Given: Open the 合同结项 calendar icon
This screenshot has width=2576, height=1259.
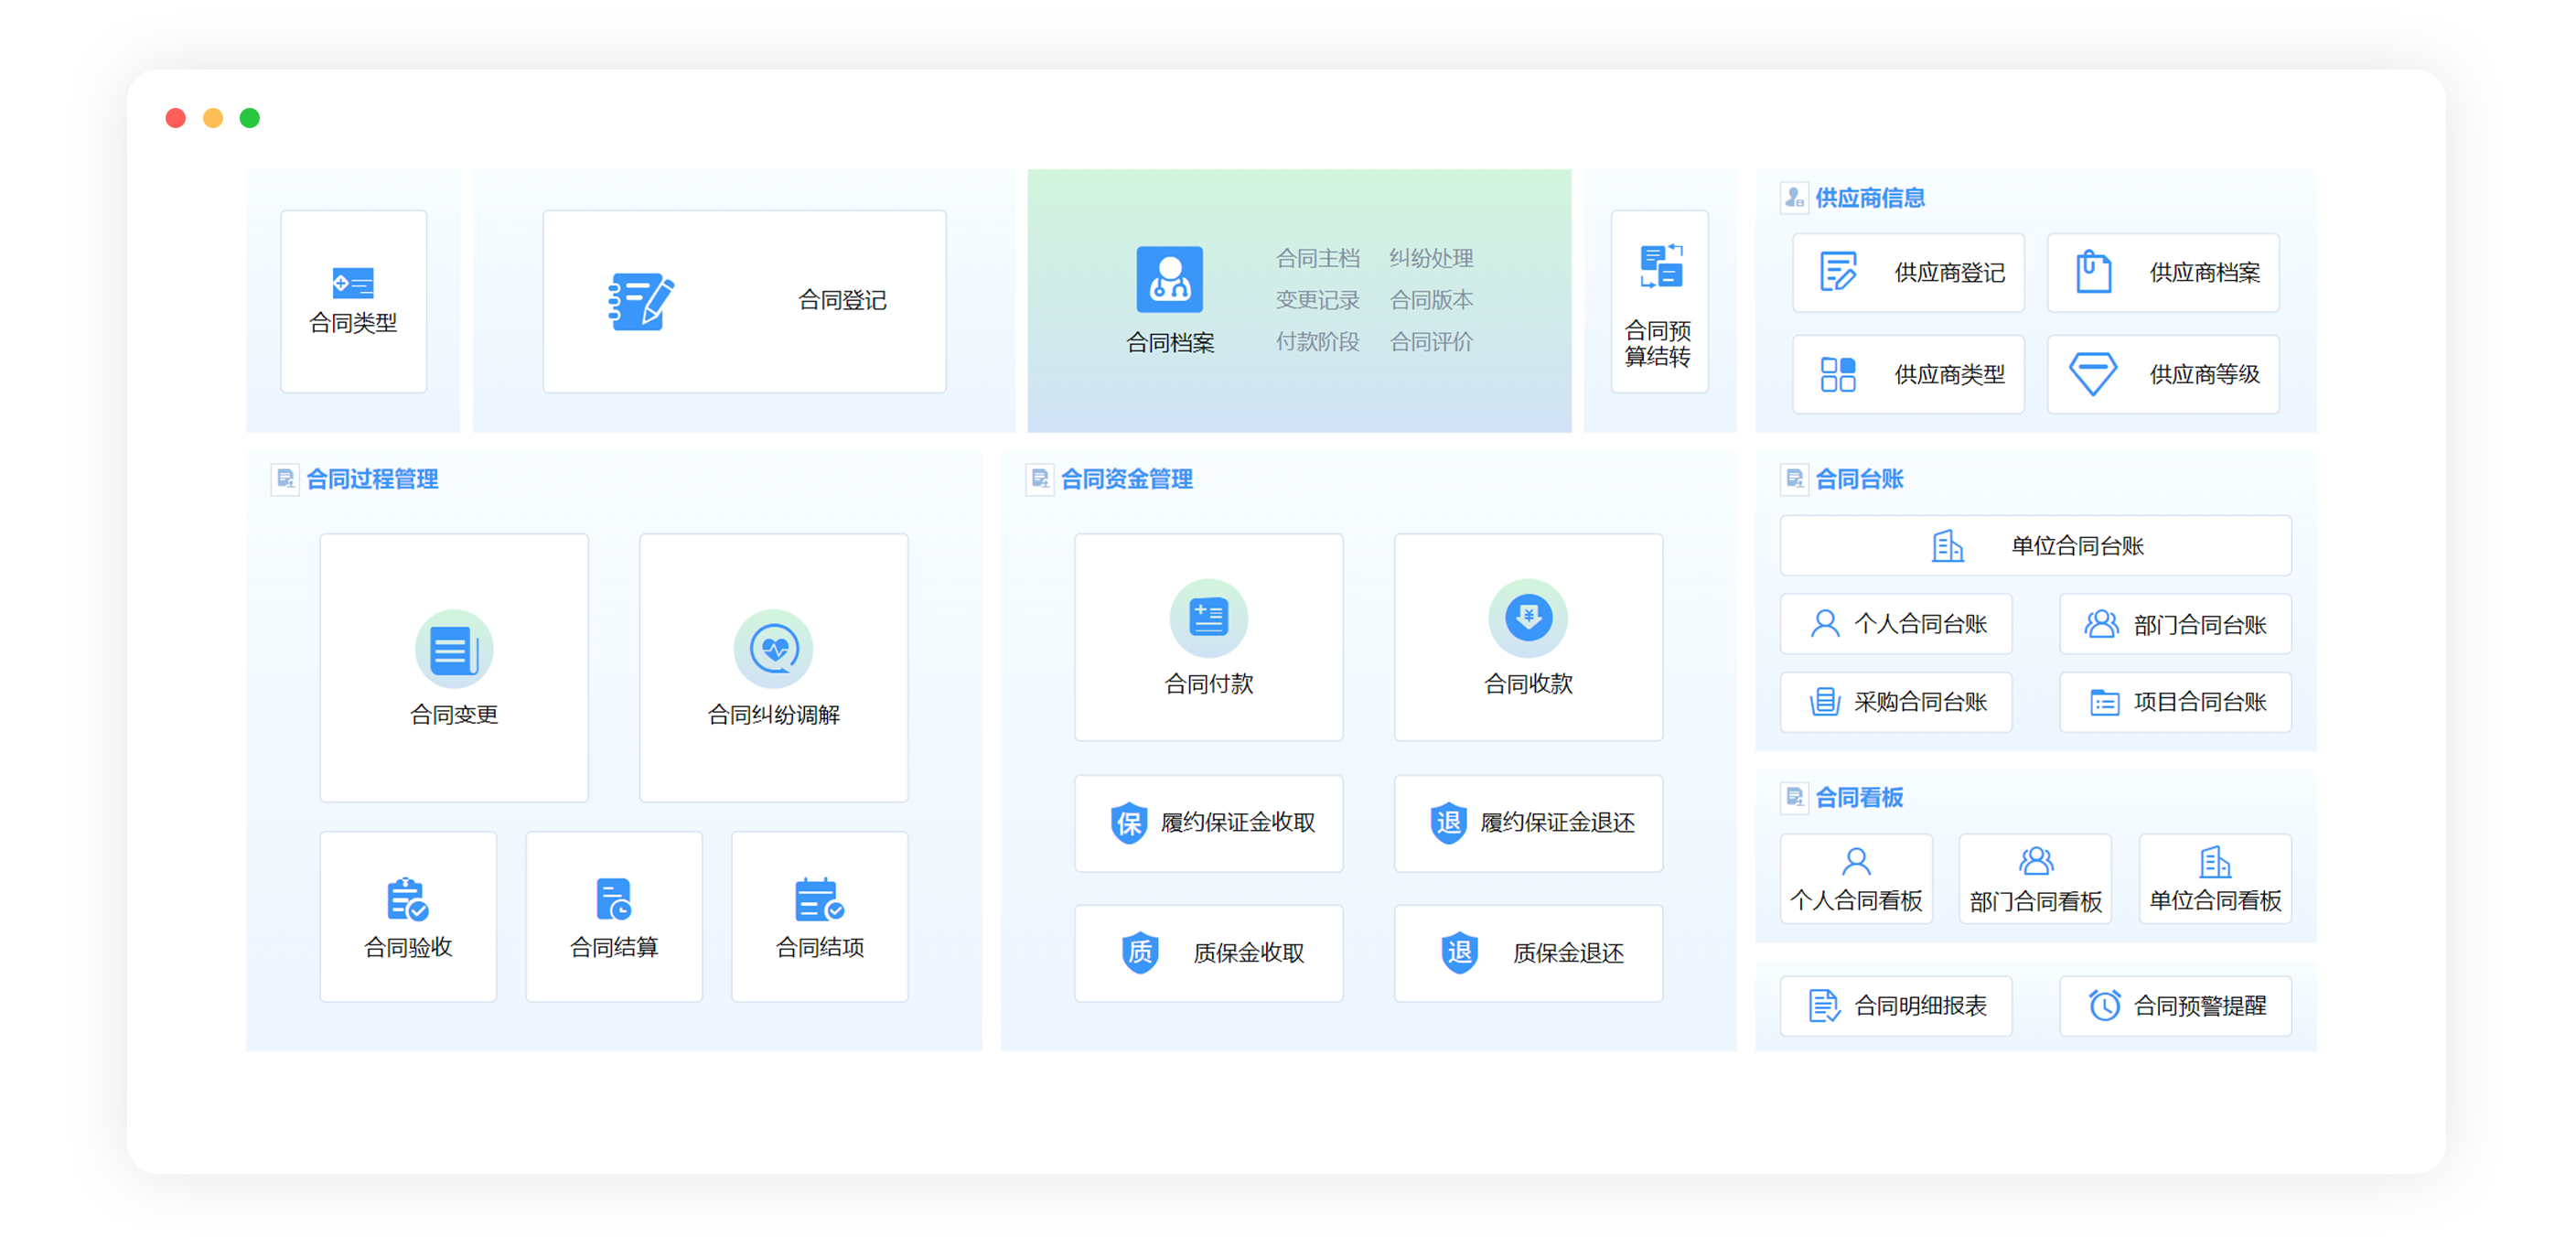Looking at the screenshot, I should click(x=818, y=899).
